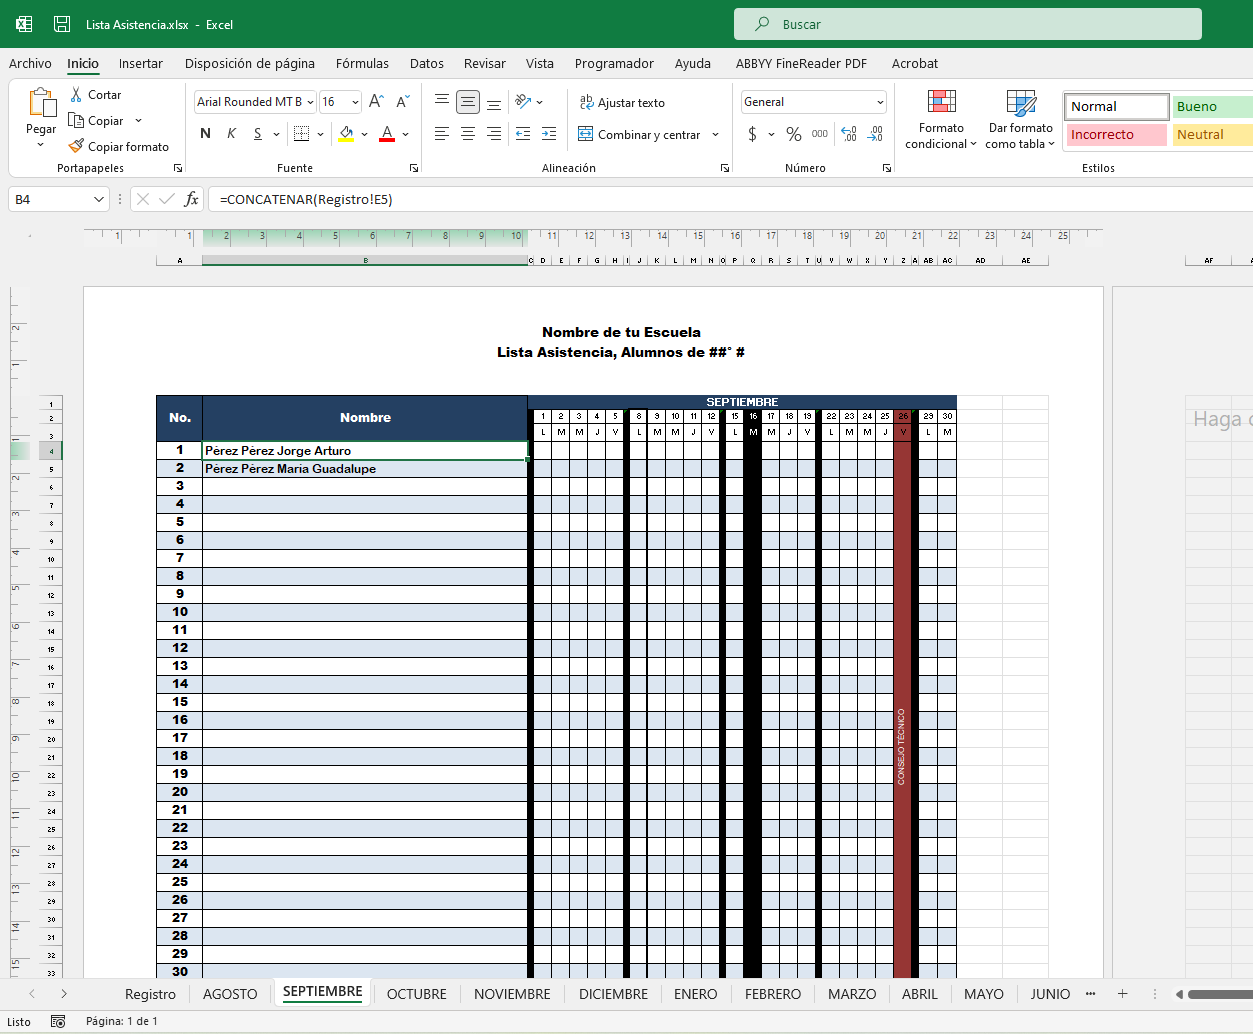Switch to the OCTUBRE sheet tab
The image size is (1253, 1034).
point(416,994)
